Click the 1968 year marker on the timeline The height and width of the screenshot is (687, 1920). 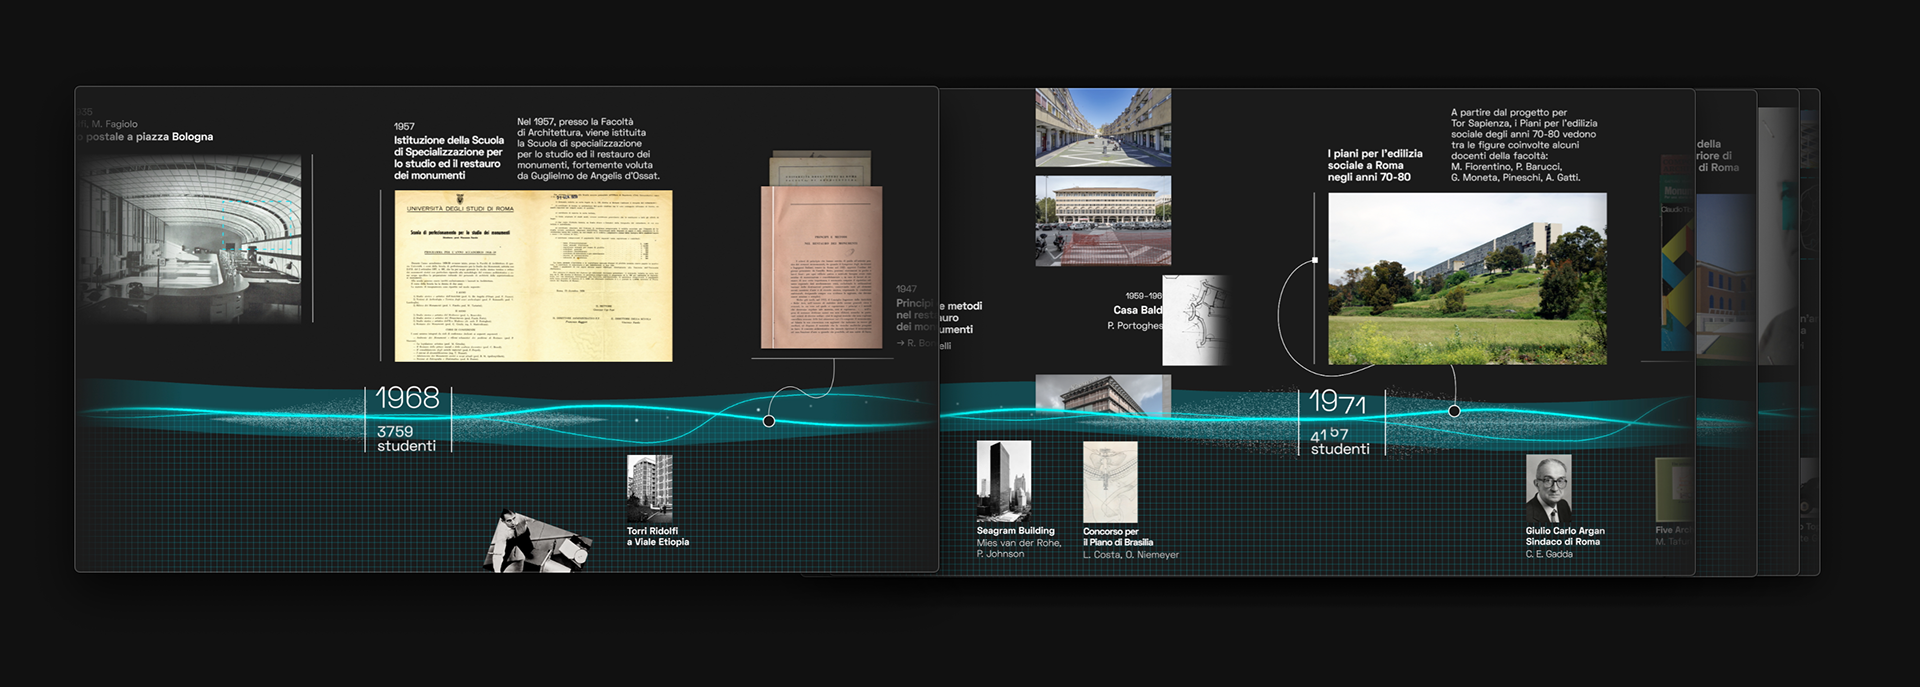[x=407, y=398]
